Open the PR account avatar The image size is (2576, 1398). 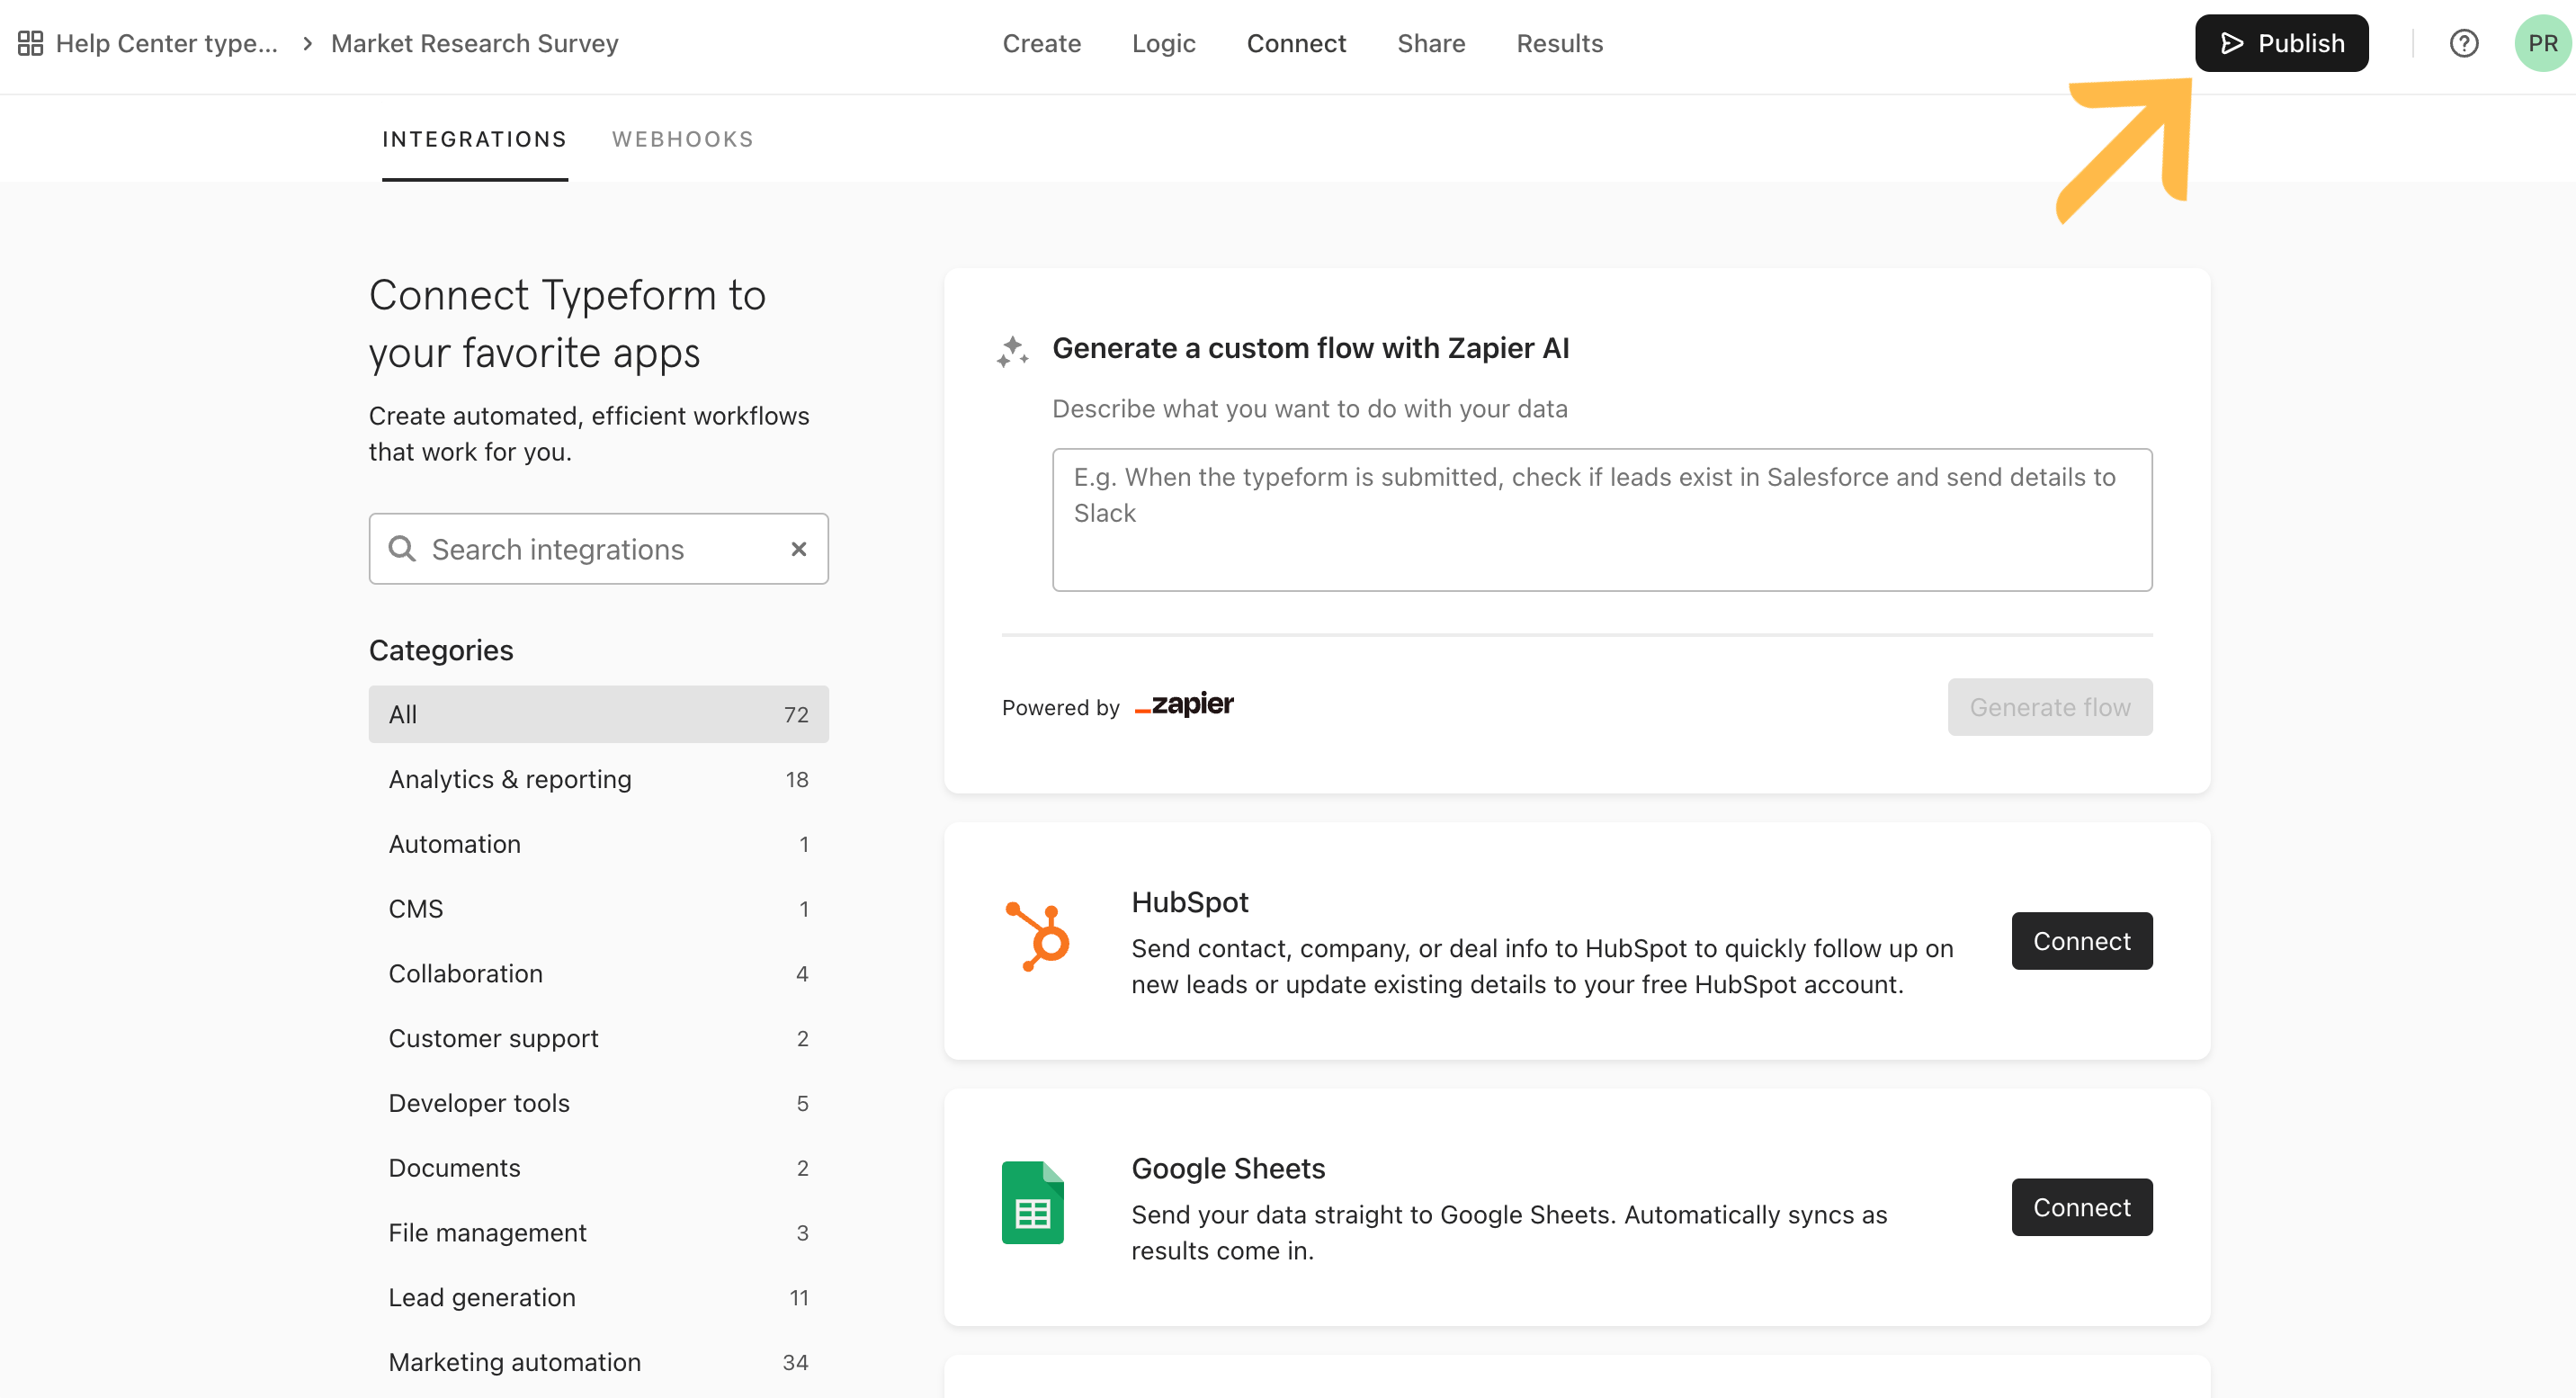point(2542,43)
